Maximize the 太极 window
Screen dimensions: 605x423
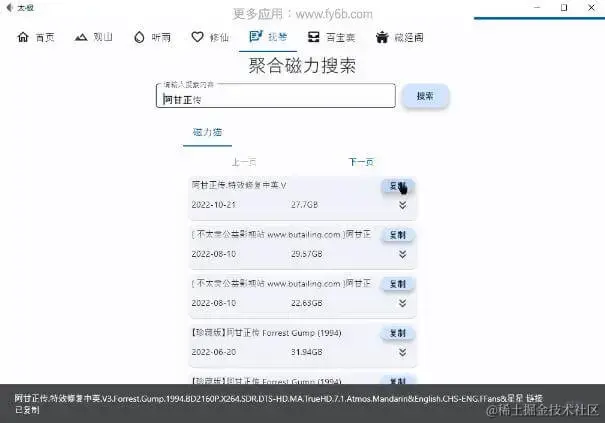(564, 7)
